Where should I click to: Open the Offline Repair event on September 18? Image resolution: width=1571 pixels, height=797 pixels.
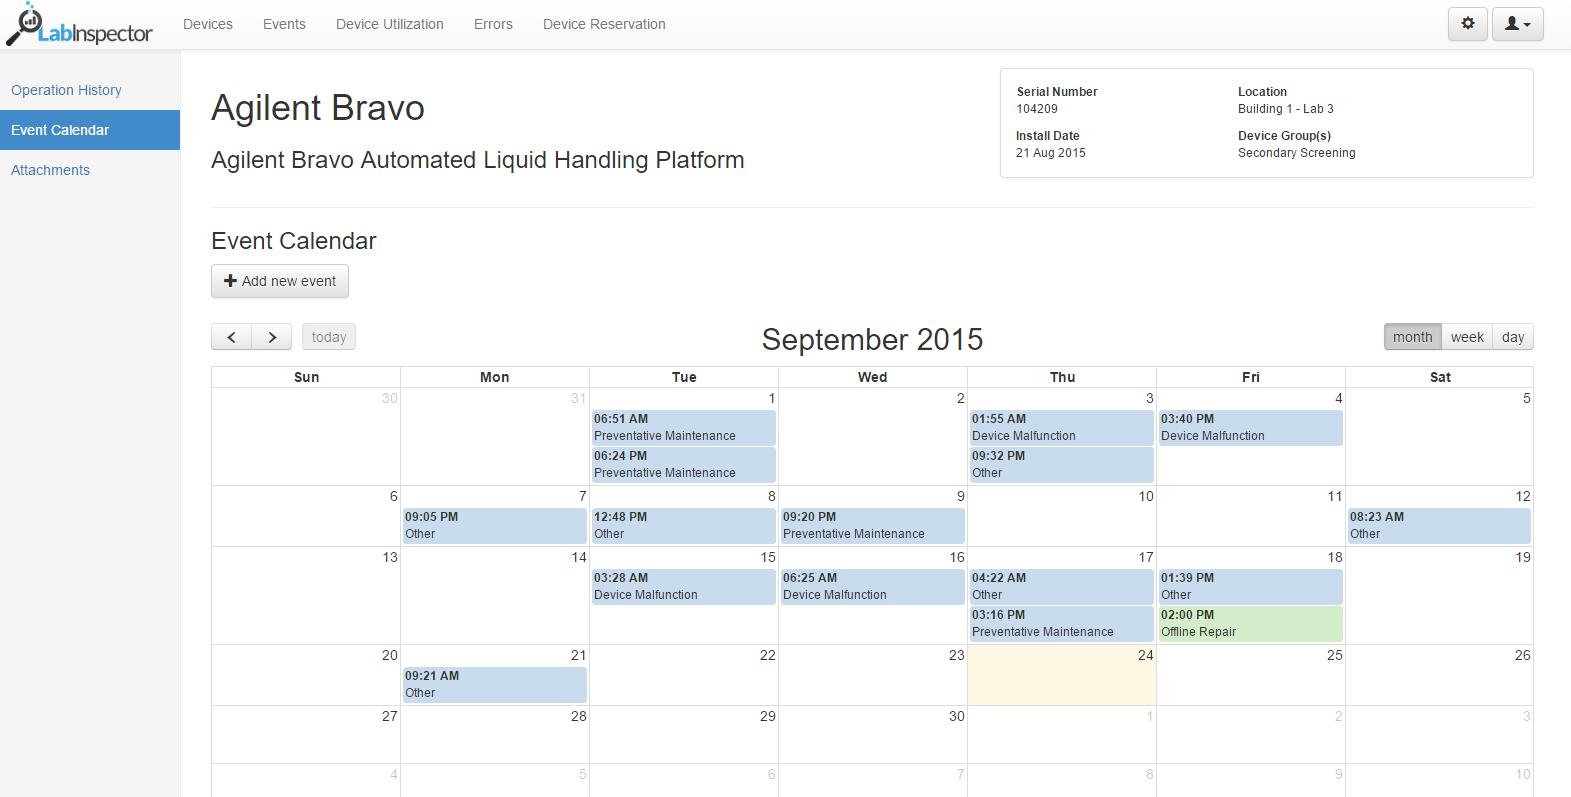[1250, 623]
